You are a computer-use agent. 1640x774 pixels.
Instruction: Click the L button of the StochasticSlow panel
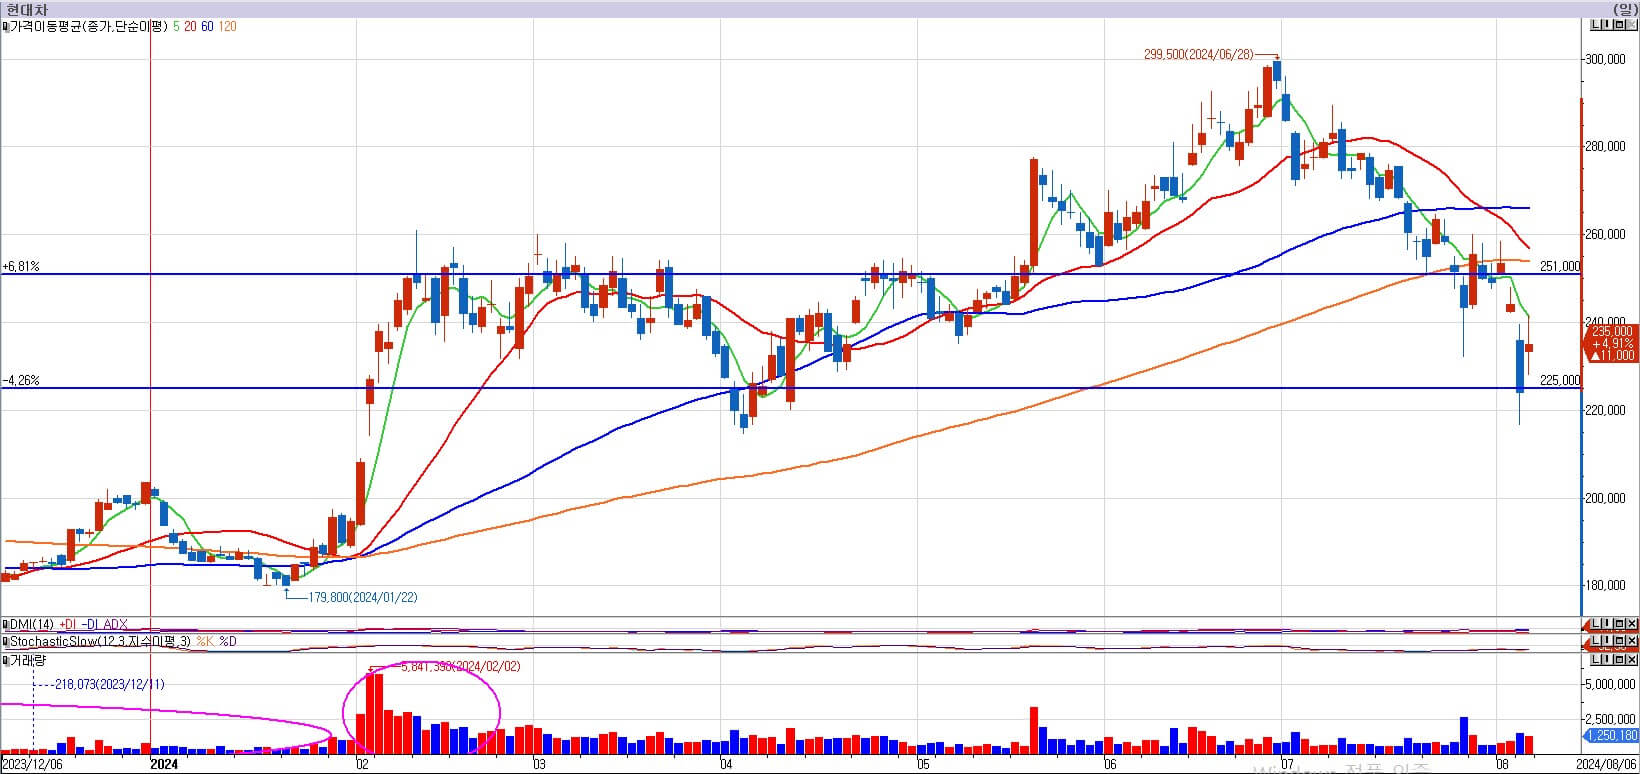point(1596,640)
